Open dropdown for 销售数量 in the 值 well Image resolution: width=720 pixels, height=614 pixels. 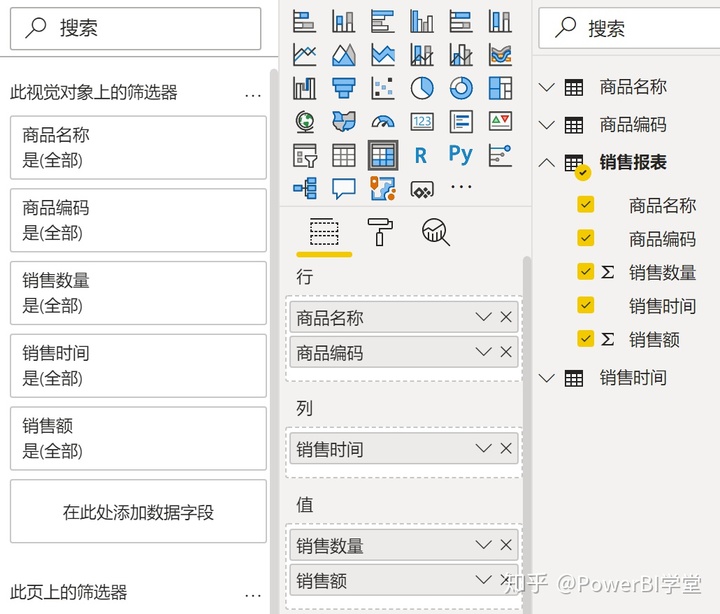484,545
